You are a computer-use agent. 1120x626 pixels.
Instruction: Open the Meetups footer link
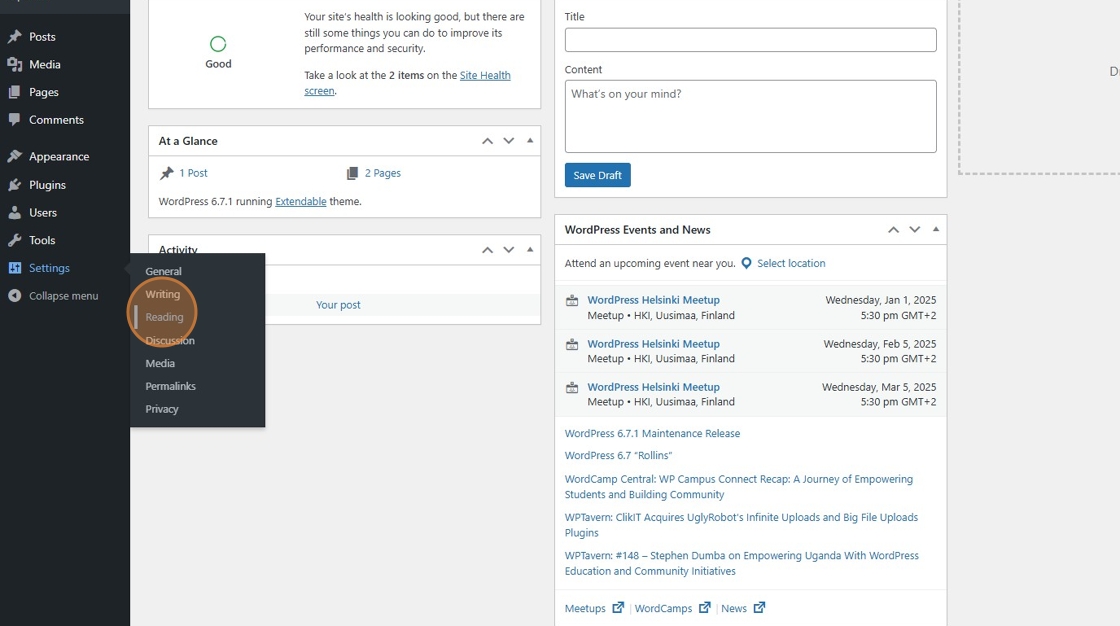[x=585, y=608]
